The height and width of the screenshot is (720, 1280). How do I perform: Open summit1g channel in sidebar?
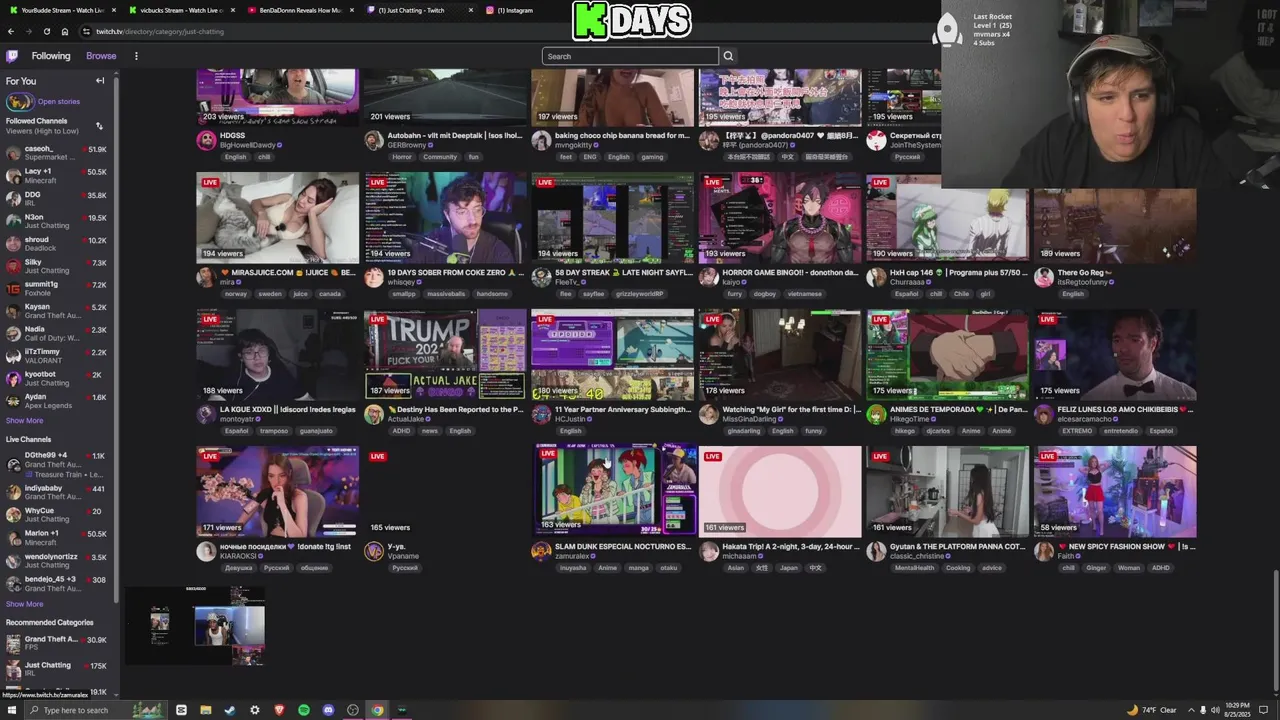58,288
